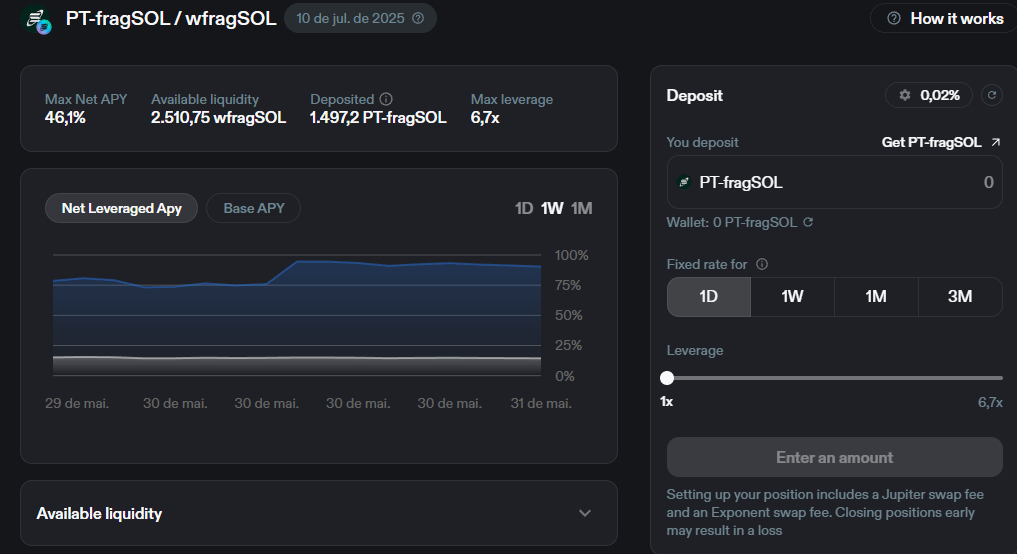Screen dimensions: 1017x554
Task: Click the PT-fragSOL pair token logo
Action: pyautogui.click(x=36, y=19)
